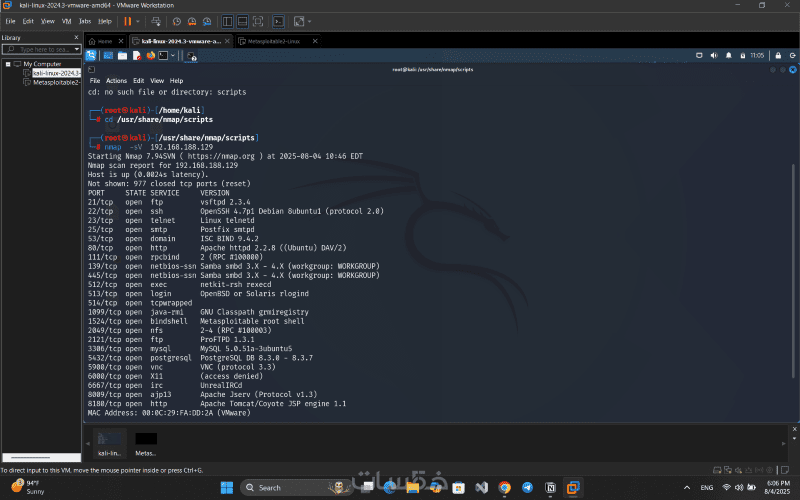Open the terminal File menu
Viewport: 800px width, 500px height.
coord(95,81)
